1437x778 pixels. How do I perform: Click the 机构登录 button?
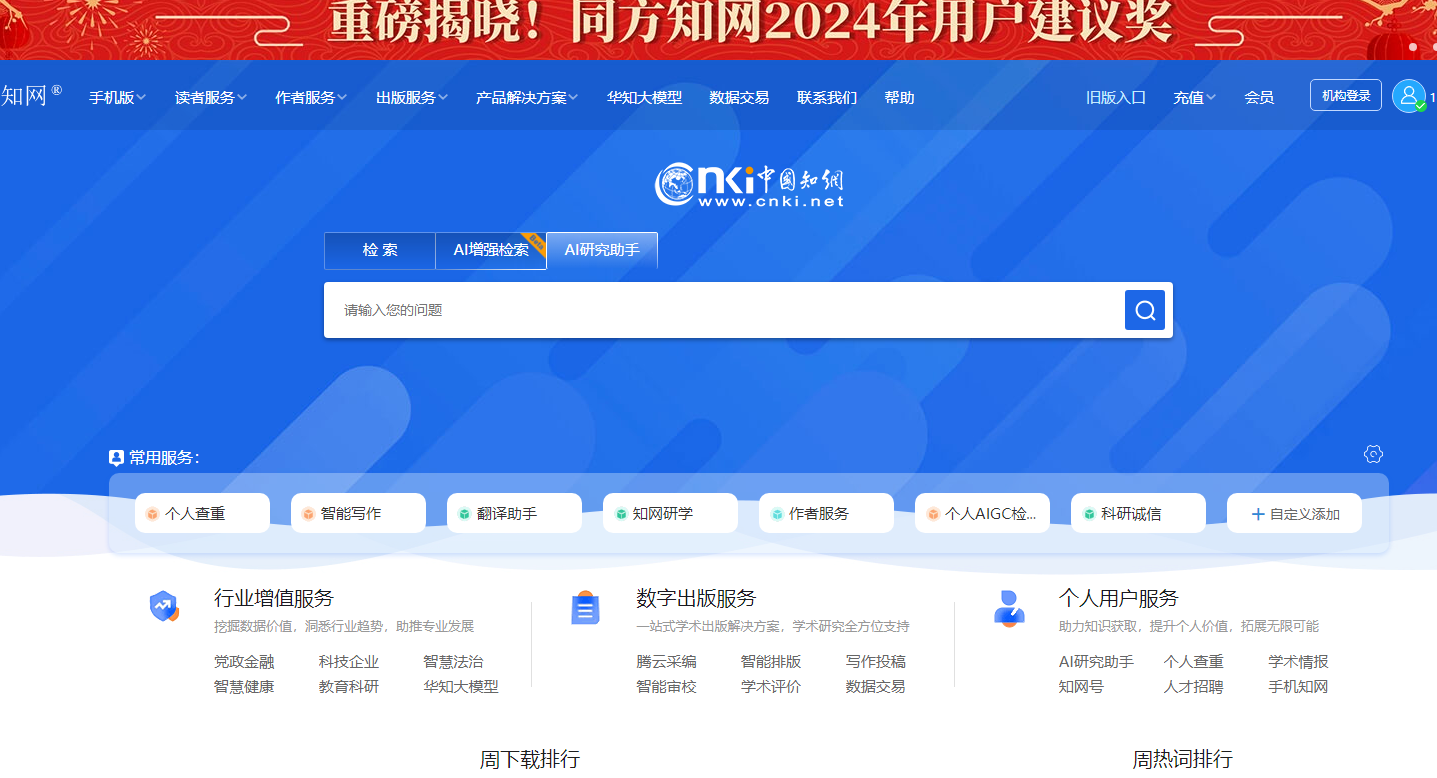click(1345, 96)
